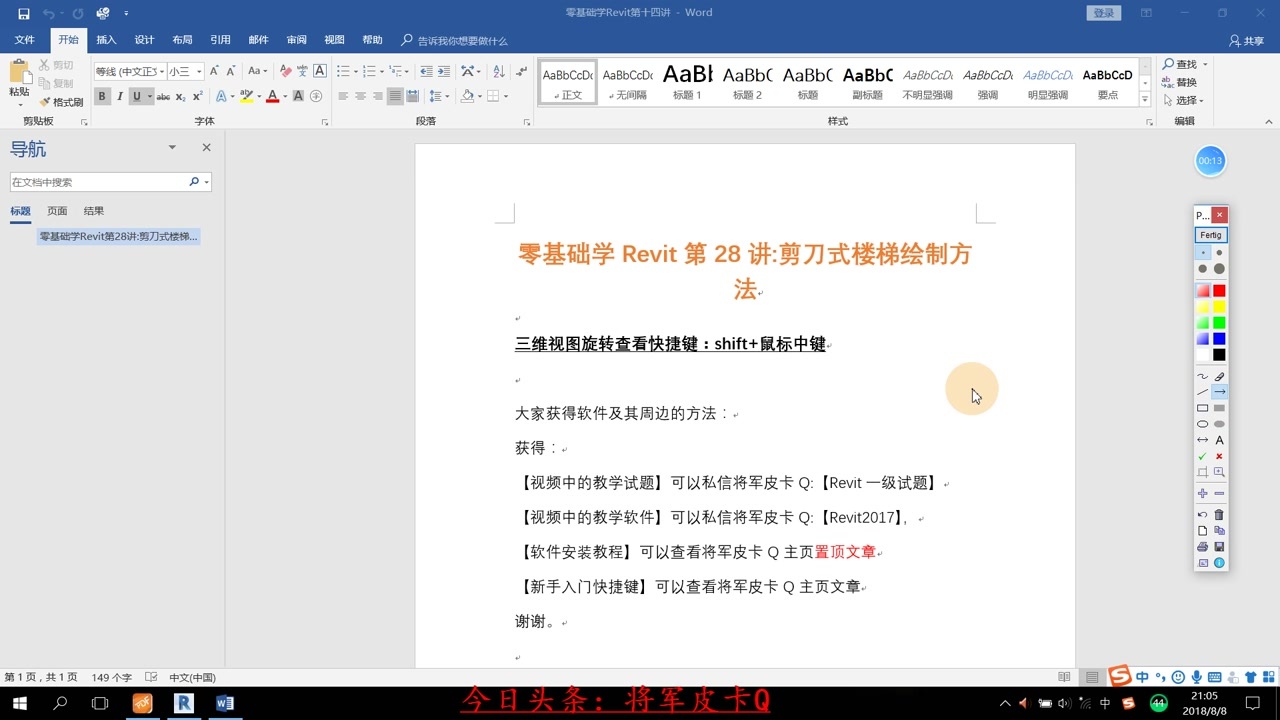The image size is (1280, 720).
Task: Apply superscript formatting
Action: pyautogui.click(x=197, y=97)
